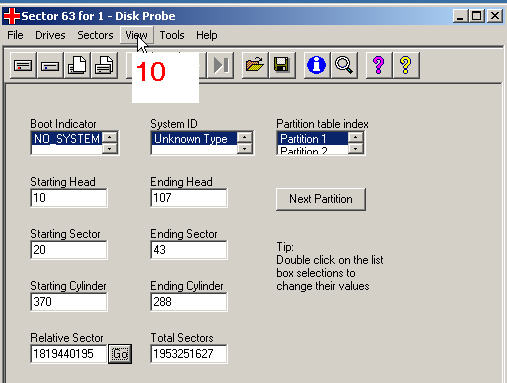Click the Total Sectors field showing 1953251627
This screenshot has width=507, height=383.
coord(189,354)
